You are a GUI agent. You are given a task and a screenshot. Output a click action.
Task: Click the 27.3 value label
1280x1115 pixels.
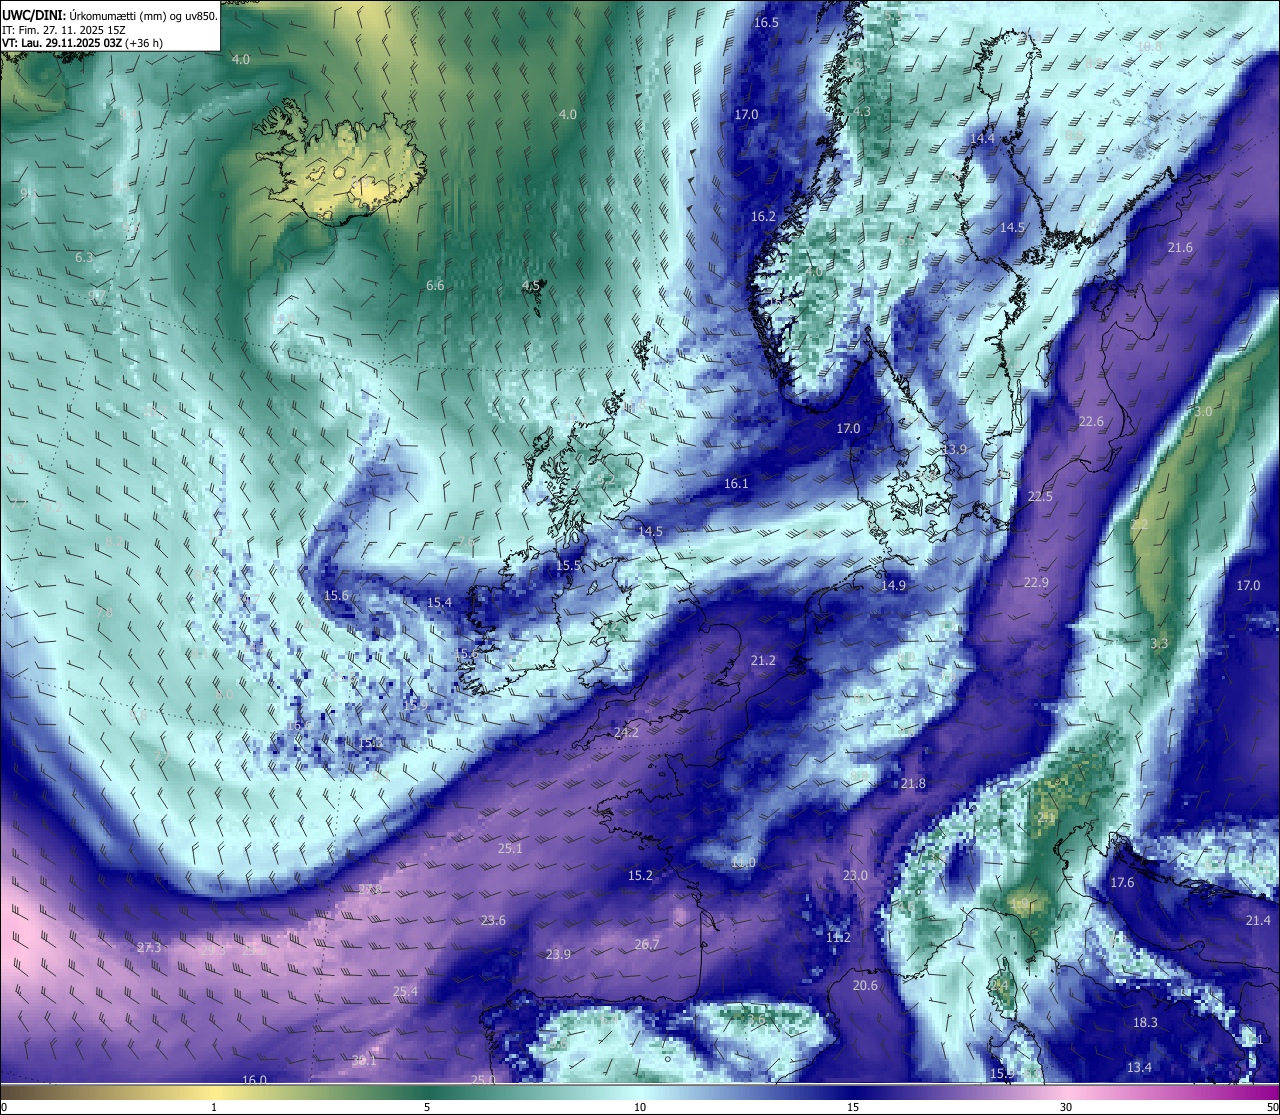[149, 948]
